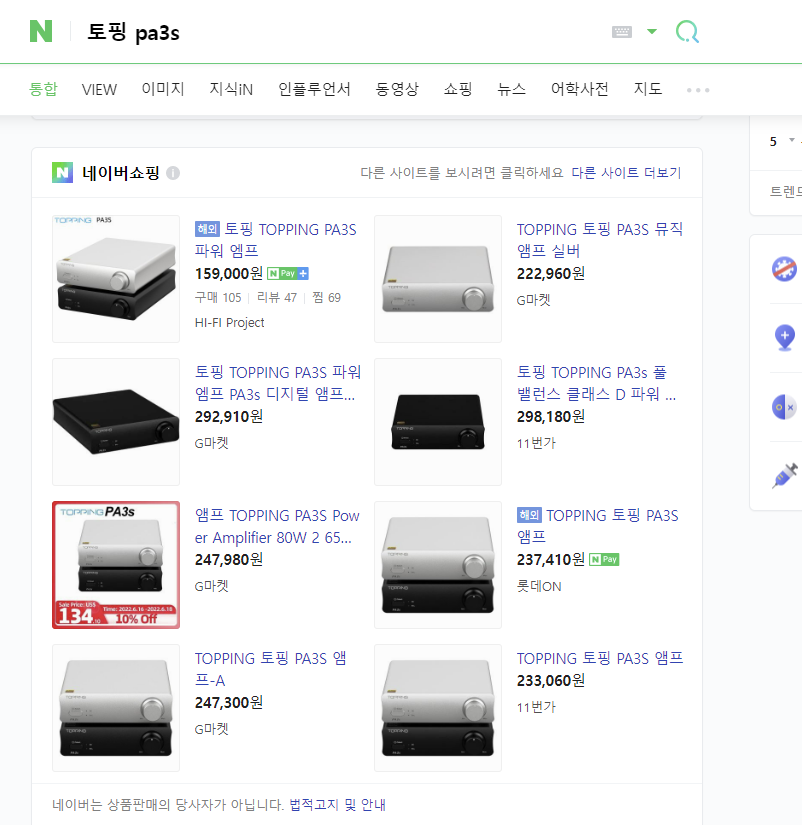
Task: Expand the dropdown arrow next to 5
Action: point(791,140)
